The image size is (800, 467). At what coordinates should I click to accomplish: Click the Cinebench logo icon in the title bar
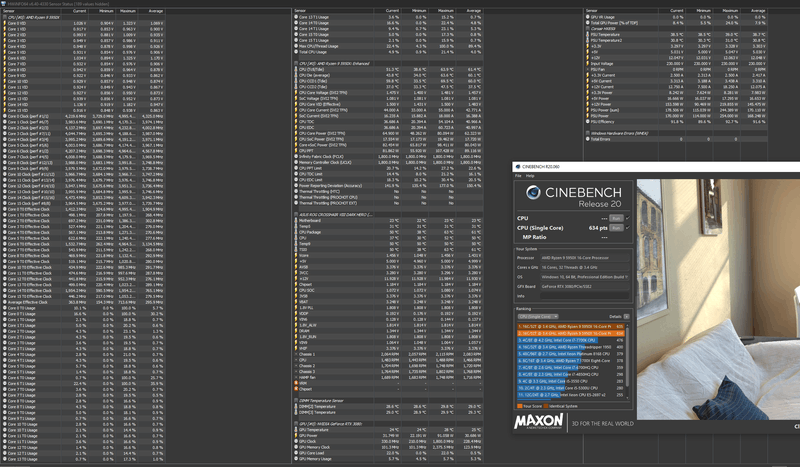coord(518,167)
